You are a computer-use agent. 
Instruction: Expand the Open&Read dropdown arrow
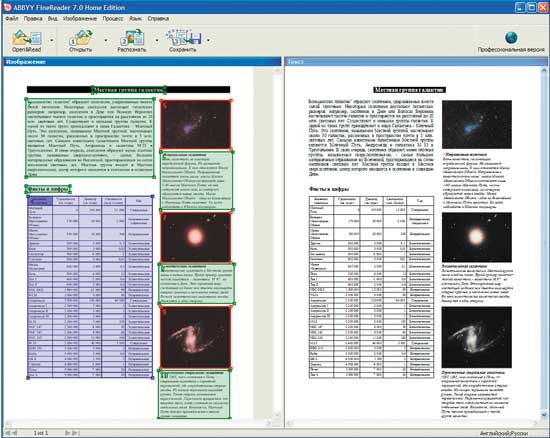click(52, 40)
